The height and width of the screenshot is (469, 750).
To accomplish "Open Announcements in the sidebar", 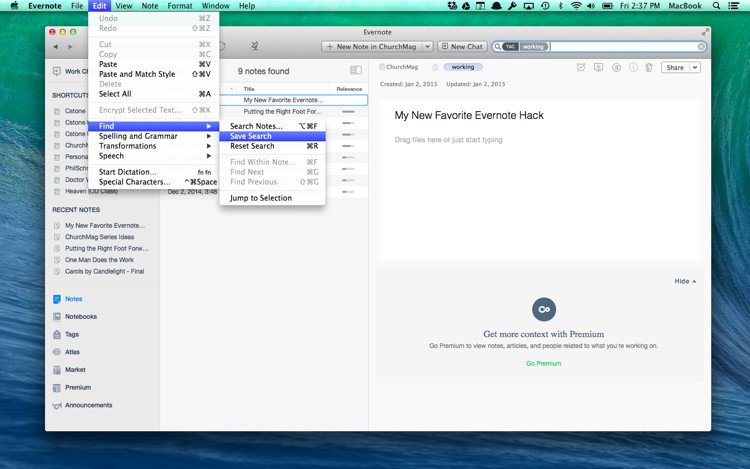I will (x=83, y=405).
